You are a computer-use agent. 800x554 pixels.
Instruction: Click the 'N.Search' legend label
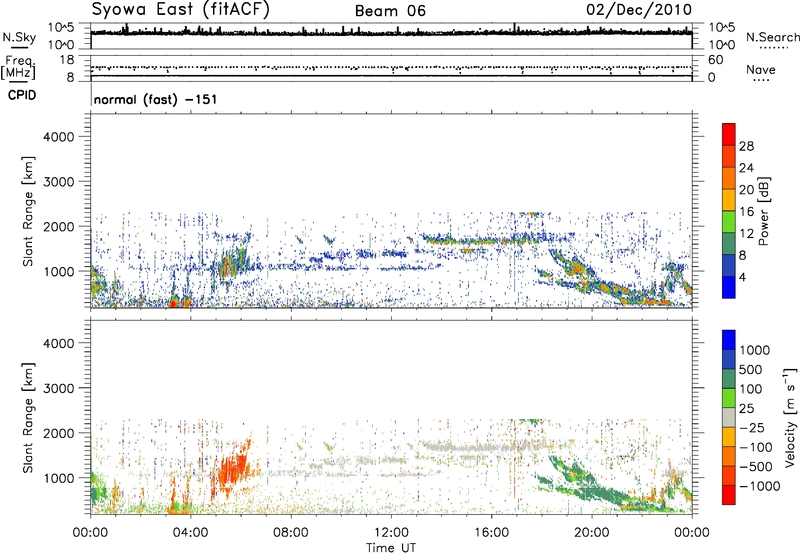[772, 37]
